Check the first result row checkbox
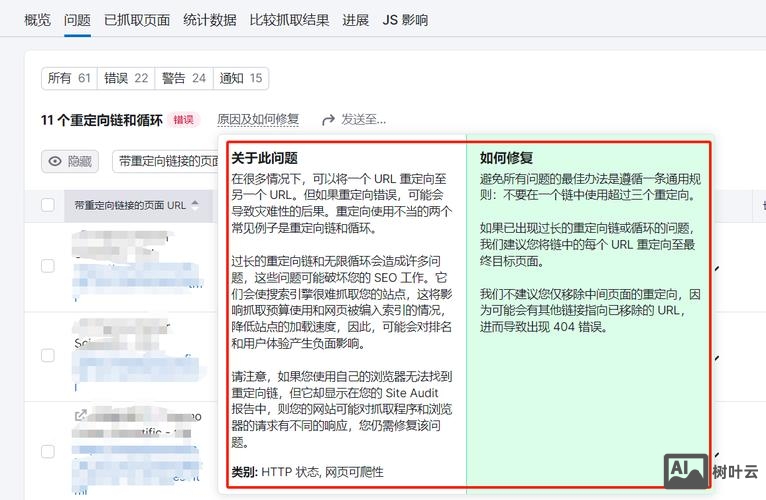This screenshot has width=766, height=500. point(48,266)
